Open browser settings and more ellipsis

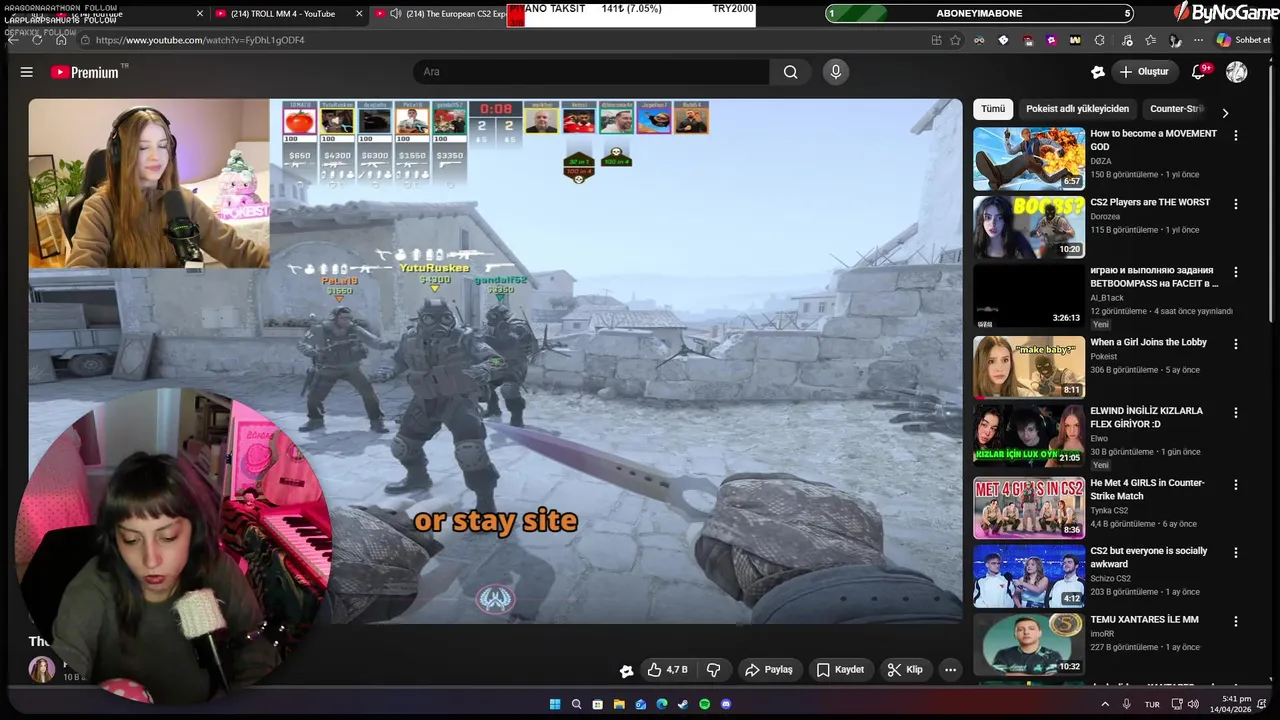point(1199,40)
